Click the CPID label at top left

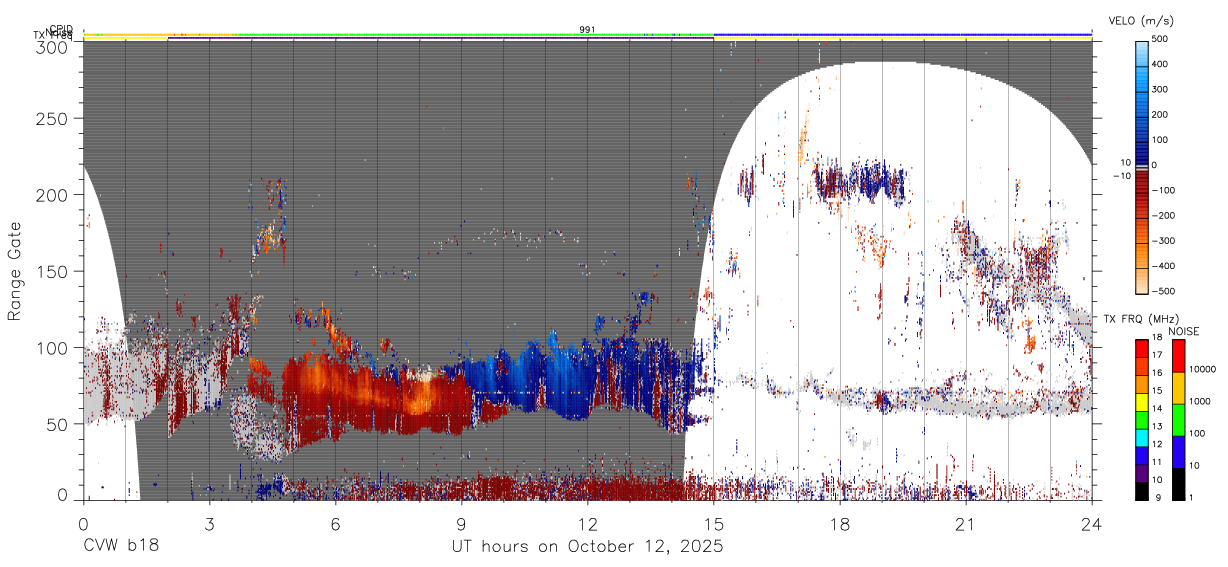click(x=61, y=29)
